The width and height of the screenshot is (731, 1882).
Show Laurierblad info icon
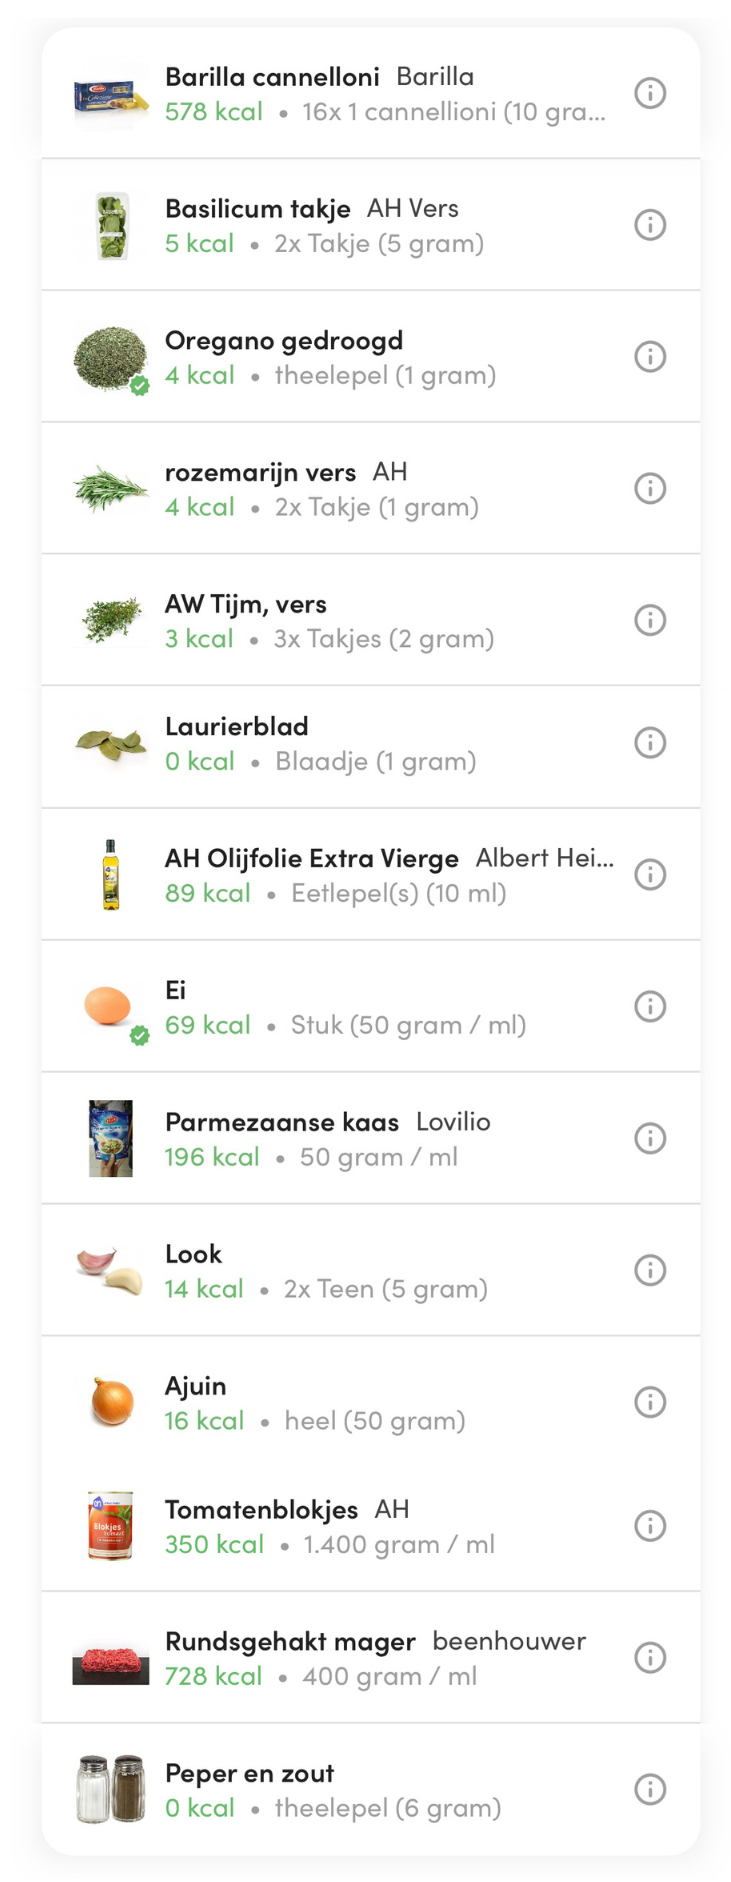650,743
